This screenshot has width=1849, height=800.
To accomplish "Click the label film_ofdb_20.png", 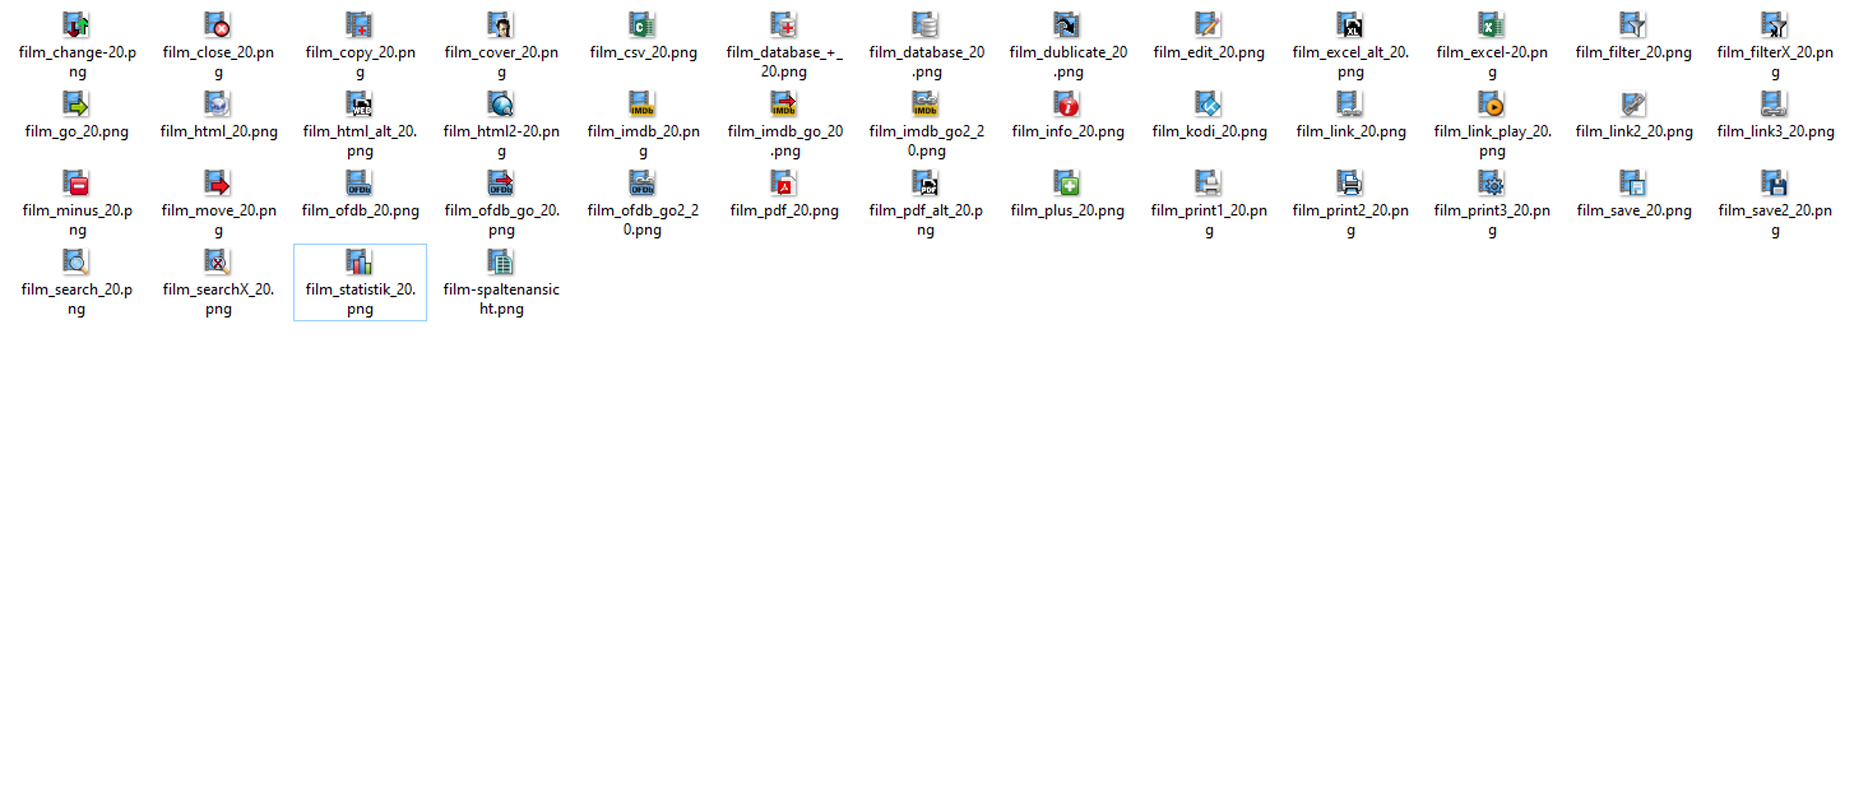I will (x=360, y=210).
